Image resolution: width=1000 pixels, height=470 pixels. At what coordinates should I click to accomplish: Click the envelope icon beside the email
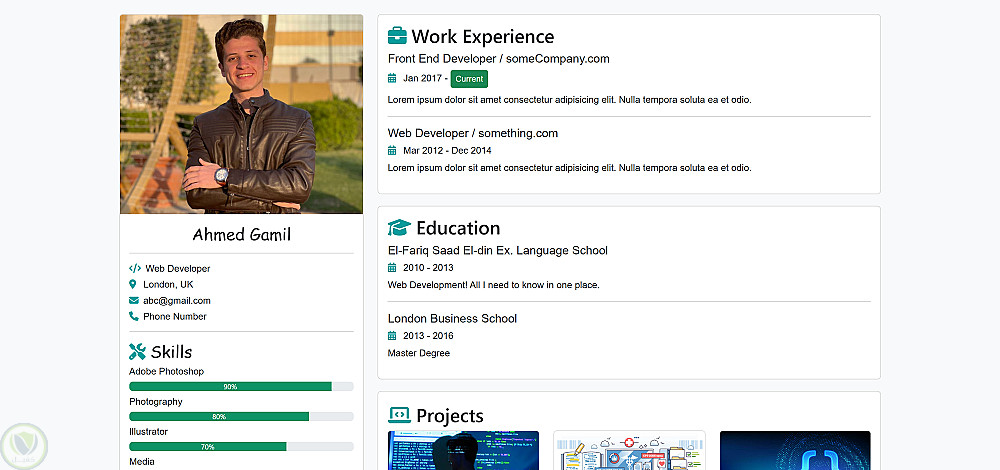coord(134,300)
